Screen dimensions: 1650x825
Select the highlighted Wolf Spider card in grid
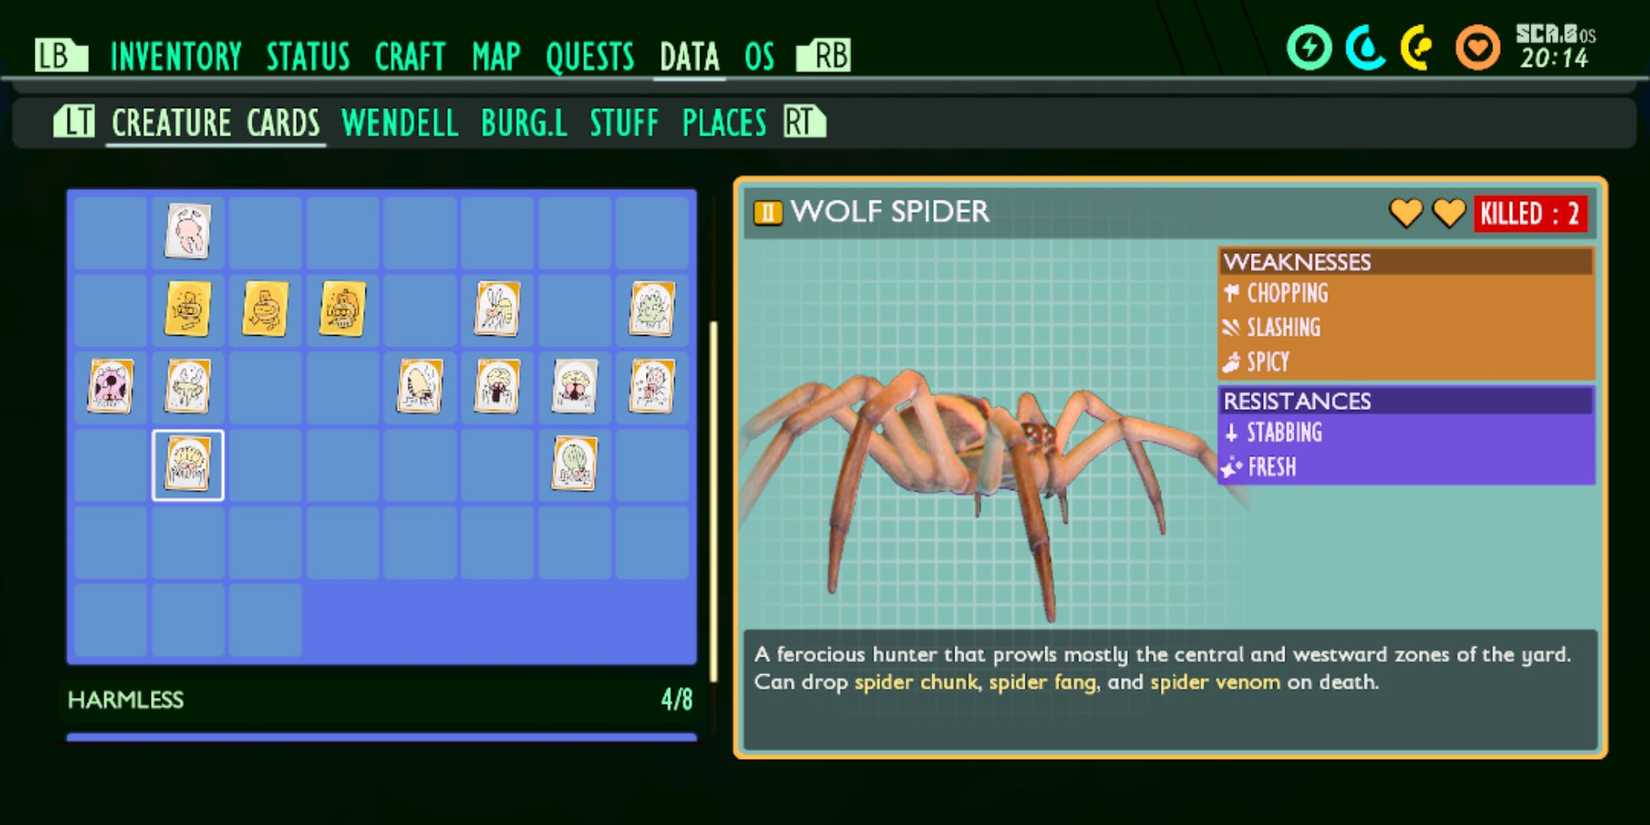pyautogui.click(x=188, y=465)
